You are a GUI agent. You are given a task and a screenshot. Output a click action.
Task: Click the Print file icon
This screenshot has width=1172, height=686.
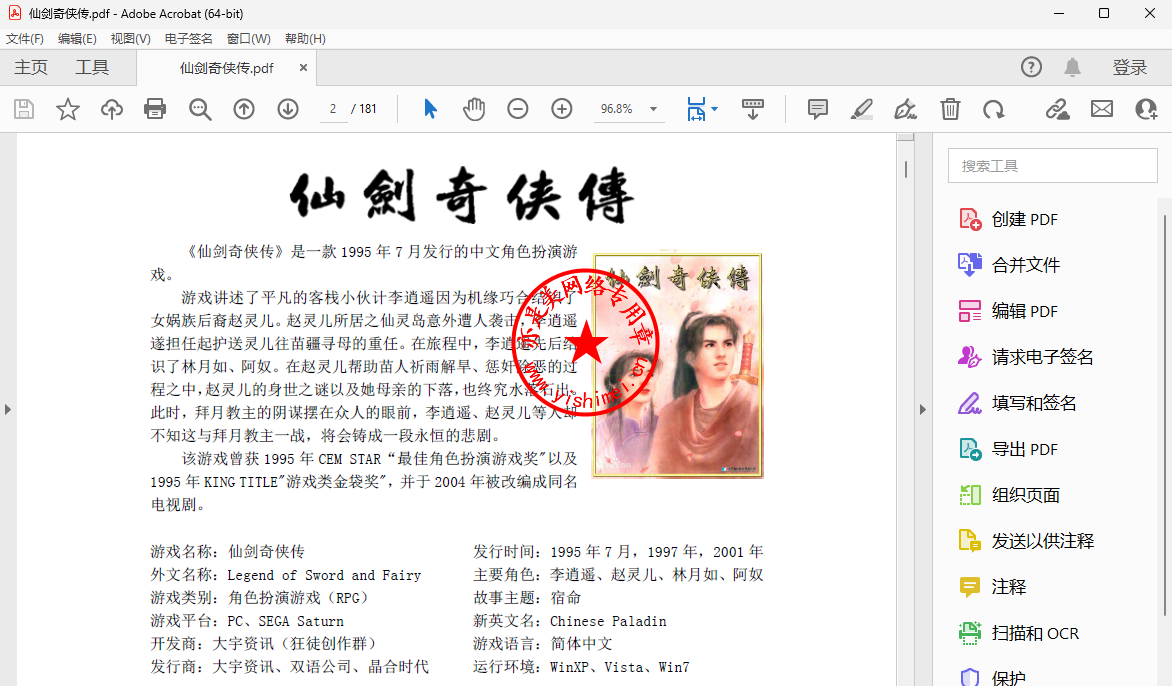click(x=155, y=109)
